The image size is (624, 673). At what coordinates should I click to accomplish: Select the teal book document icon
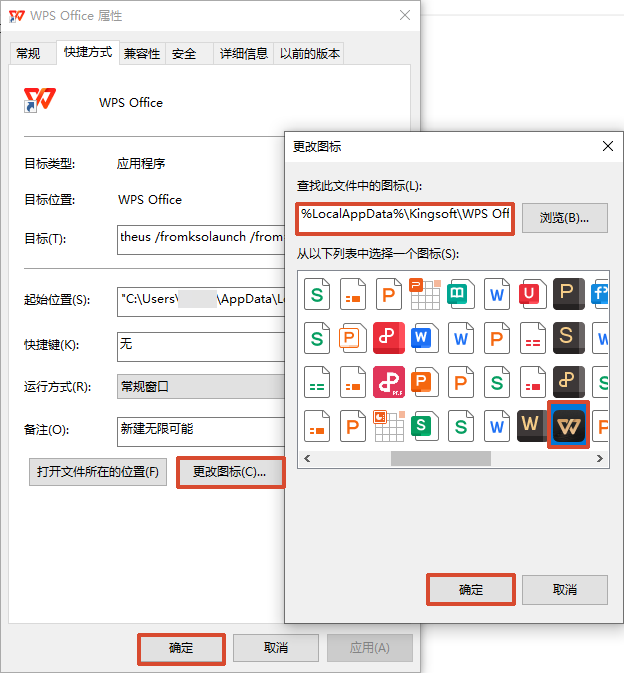(460, 294)
